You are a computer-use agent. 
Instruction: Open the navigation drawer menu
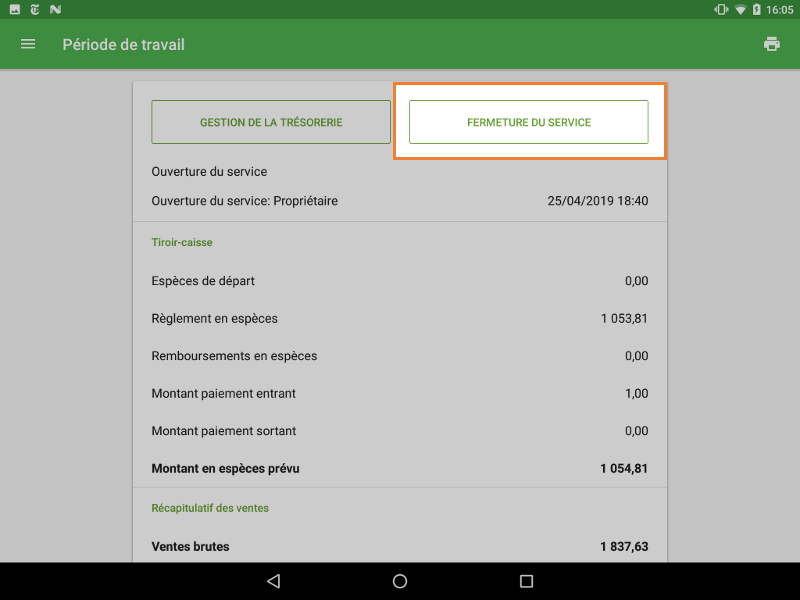click(27, 44)
